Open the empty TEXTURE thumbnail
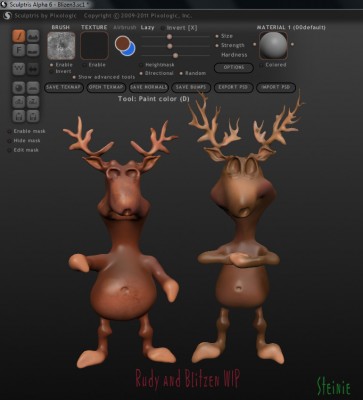The image size is (363, 400). (x=94, y=46)
